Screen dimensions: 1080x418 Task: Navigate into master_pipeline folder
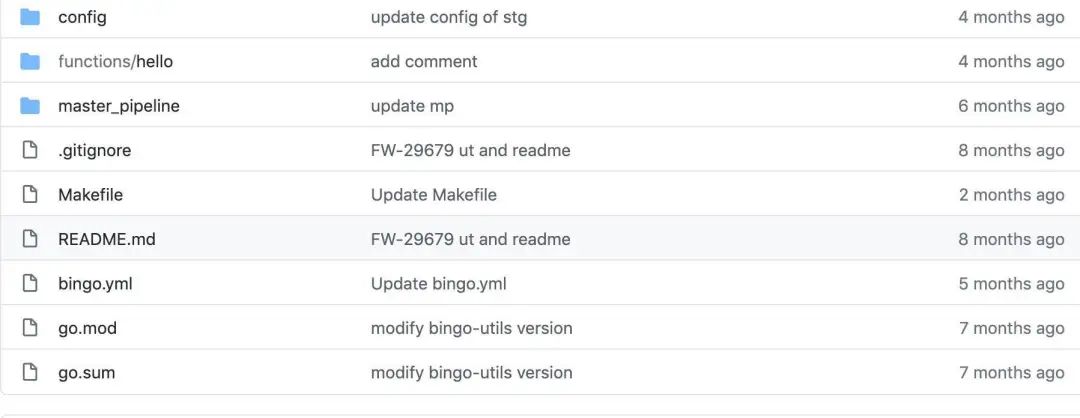(119, 106)
